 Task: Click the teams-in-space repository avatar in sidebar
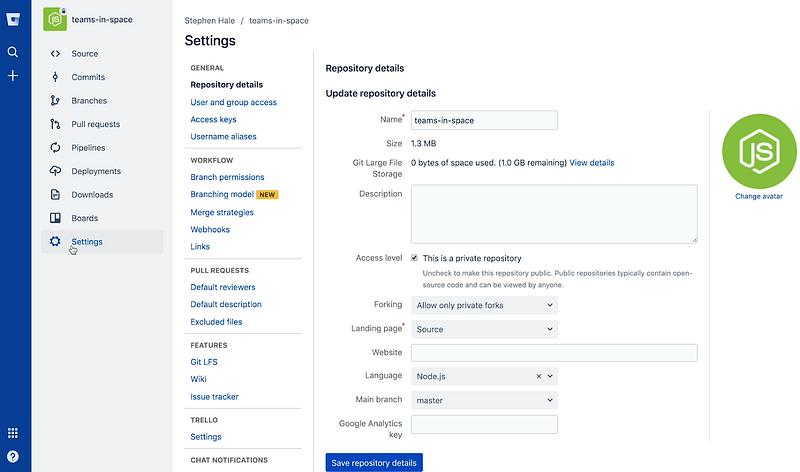[x=55, y=19]
